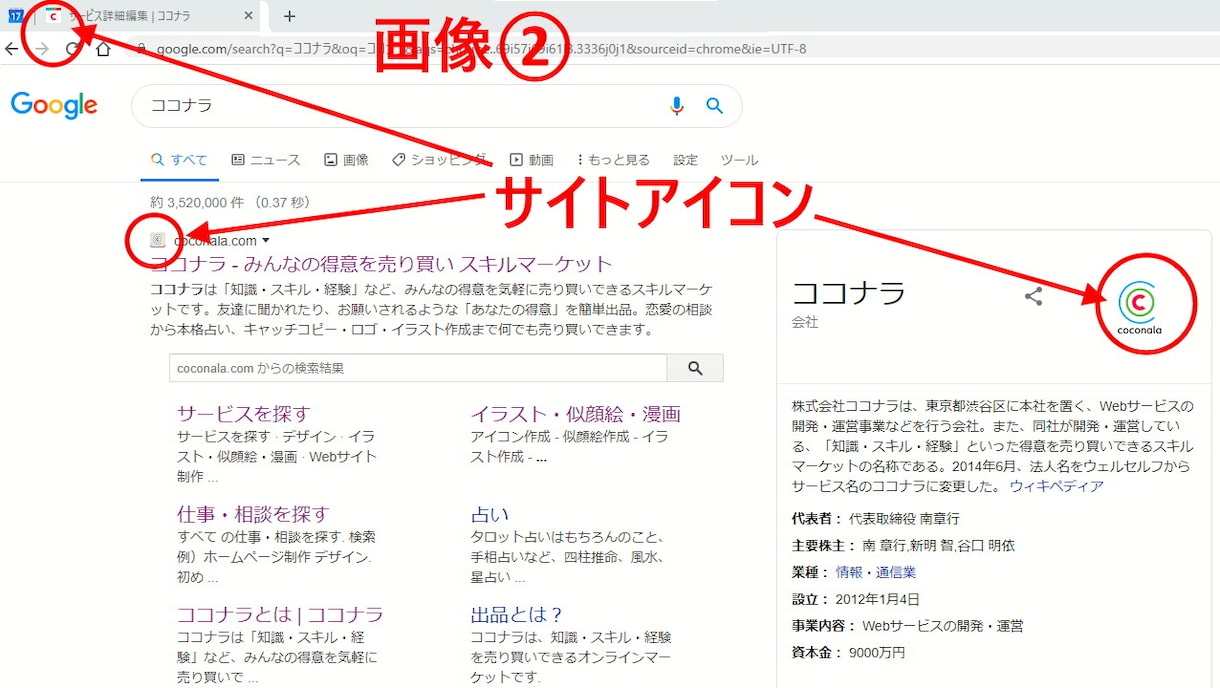Click the ココナラ knowledge panel title
The height and width of the screenshot is (688, 1220).
pyautogui.click(x=848, y=293)
